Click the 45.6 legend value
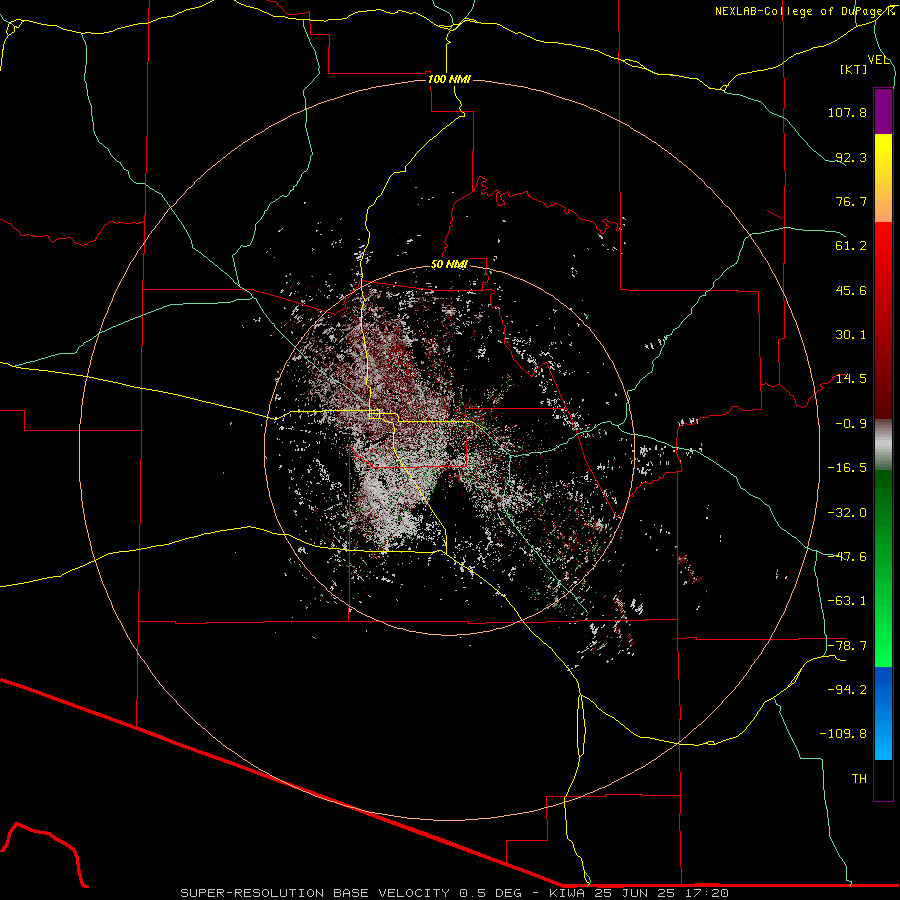Screen dimensions: 900x900 pos(851,290)
